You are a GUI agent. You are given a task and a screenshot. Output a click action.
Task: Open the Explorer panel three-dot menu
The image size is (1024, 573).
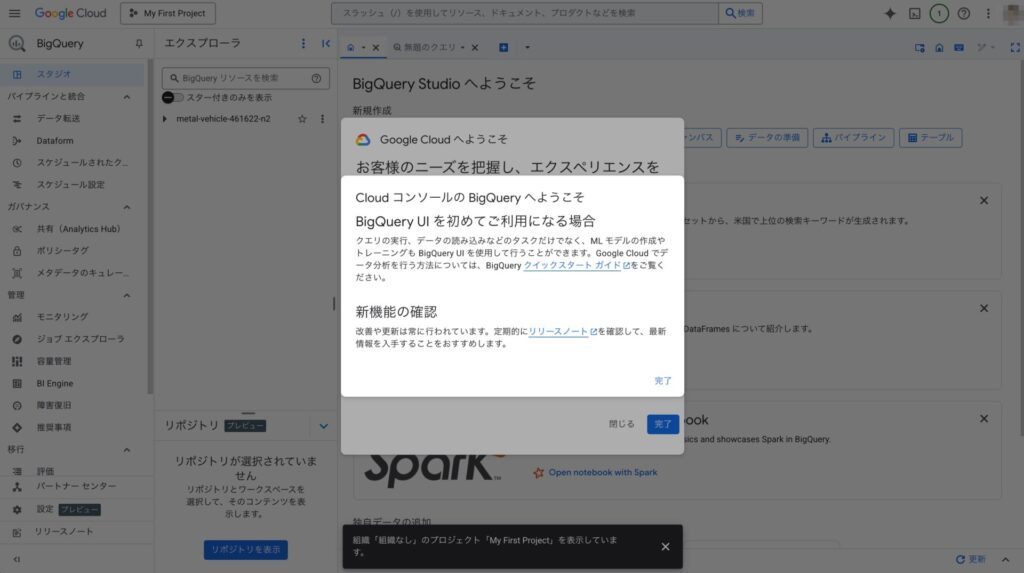pos(303,43)
